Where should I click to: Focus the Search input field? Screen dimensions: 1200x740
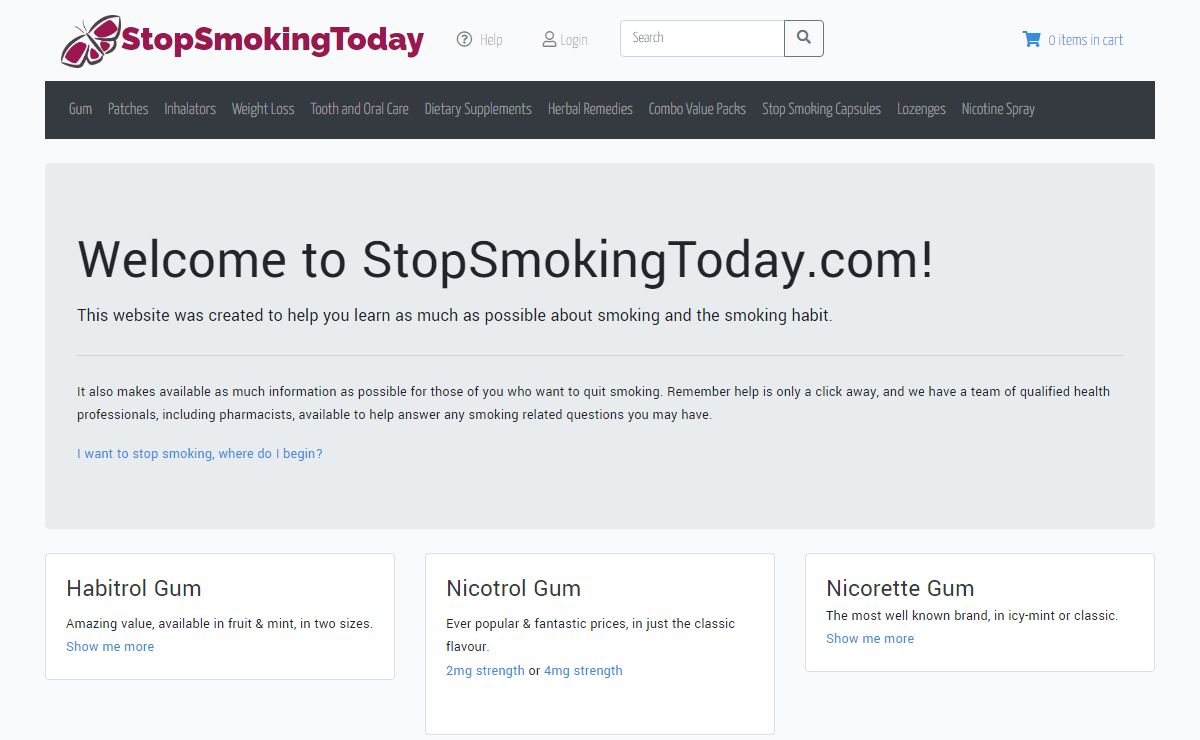(702, 38)
